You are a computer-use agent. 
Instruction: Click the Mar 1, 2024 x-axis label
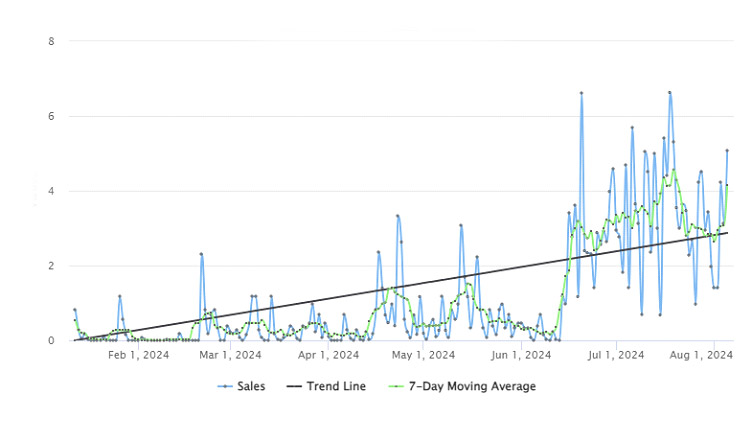(x=231, y=354)
